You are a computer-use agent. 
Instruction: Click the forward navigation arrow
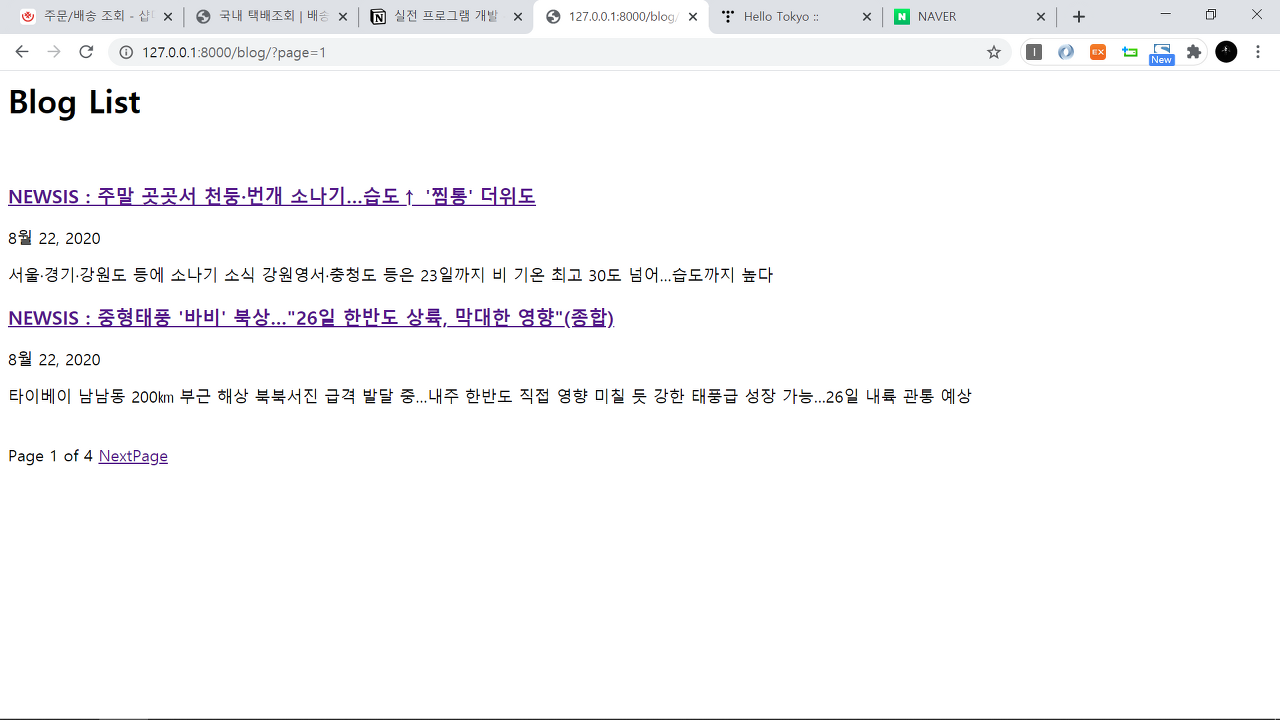coord(54,52)
